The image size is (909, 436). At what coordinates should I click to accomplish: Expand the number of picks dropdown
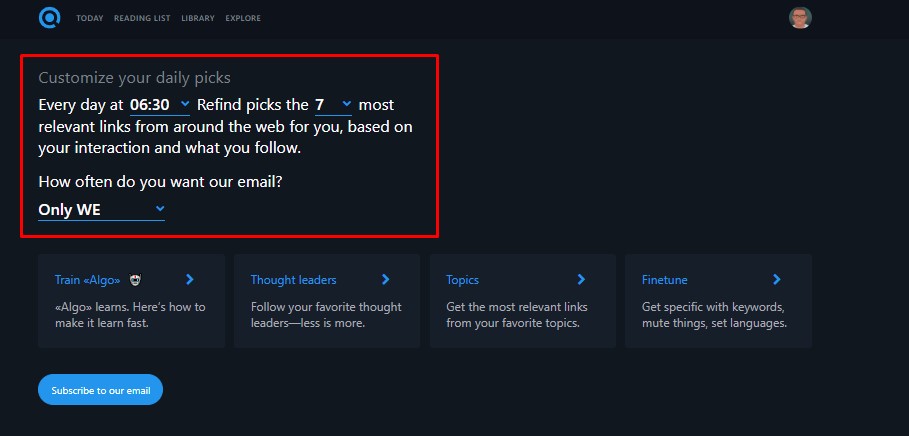pyautogui.click(x=333, y=104)
